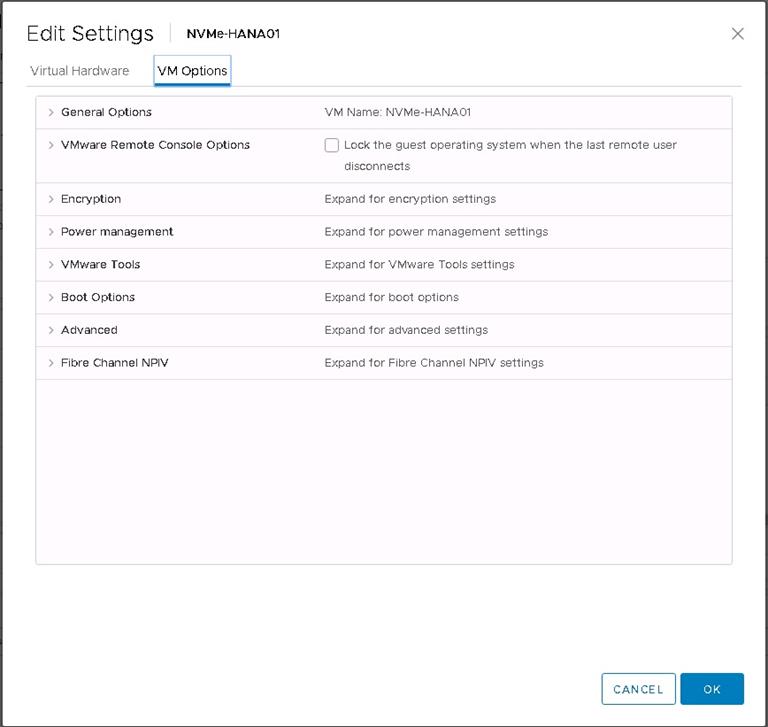Screen dimensions: 768x727
Task: Click the General Options label
Action: (x=106, y=112)
